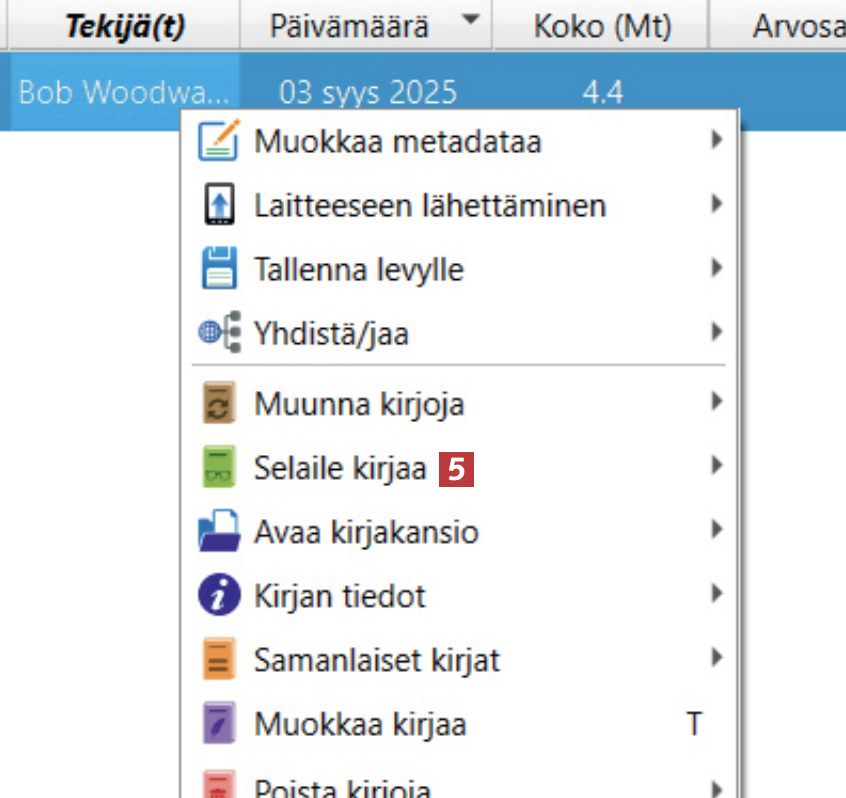The height and width of the screenshot is (798, 846).
Task: Select Poista kirjoja menu entry
Action: point(460,777)
